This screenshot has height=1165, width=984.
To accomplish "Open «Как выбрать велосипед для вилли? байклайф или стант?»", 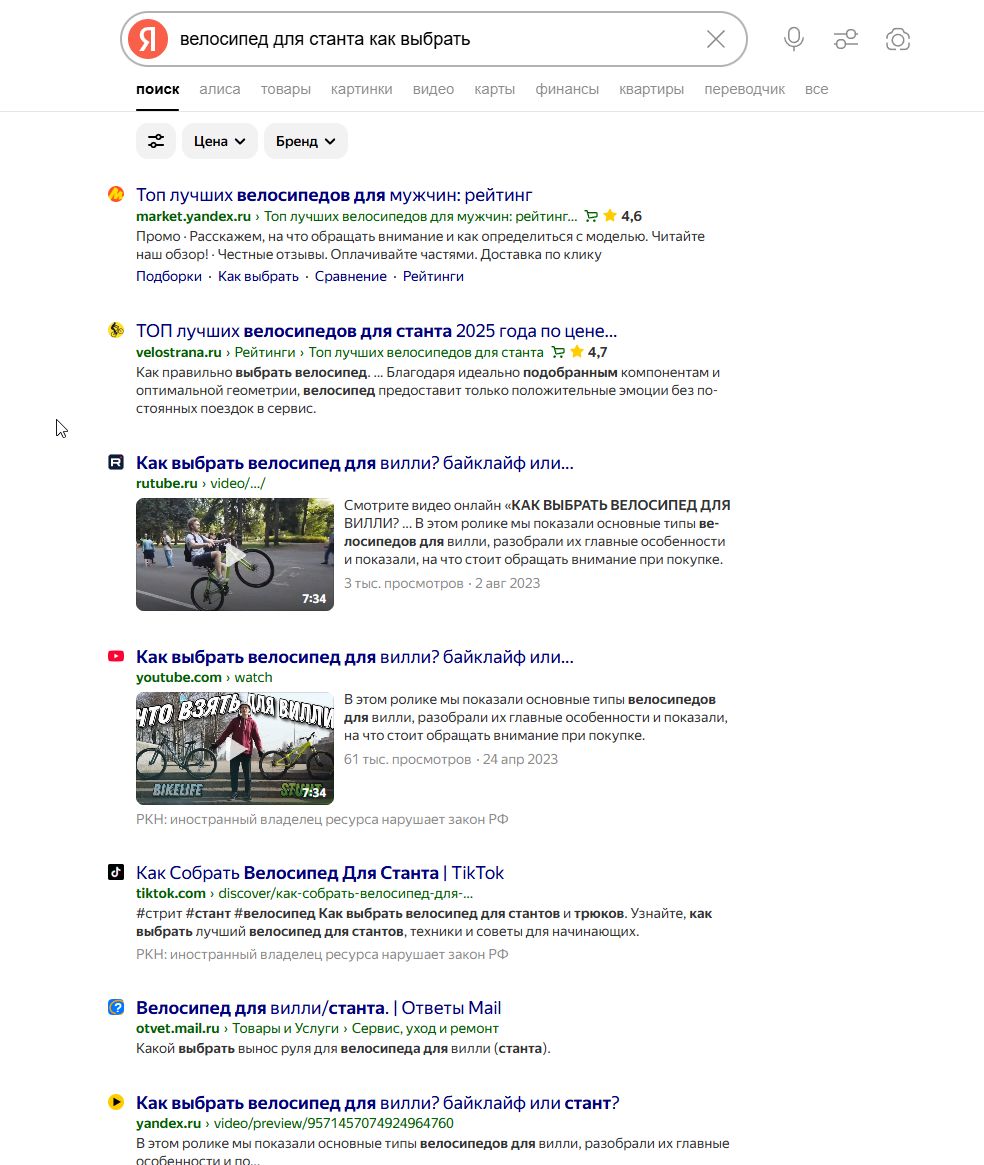I will tap(378, 1103).
